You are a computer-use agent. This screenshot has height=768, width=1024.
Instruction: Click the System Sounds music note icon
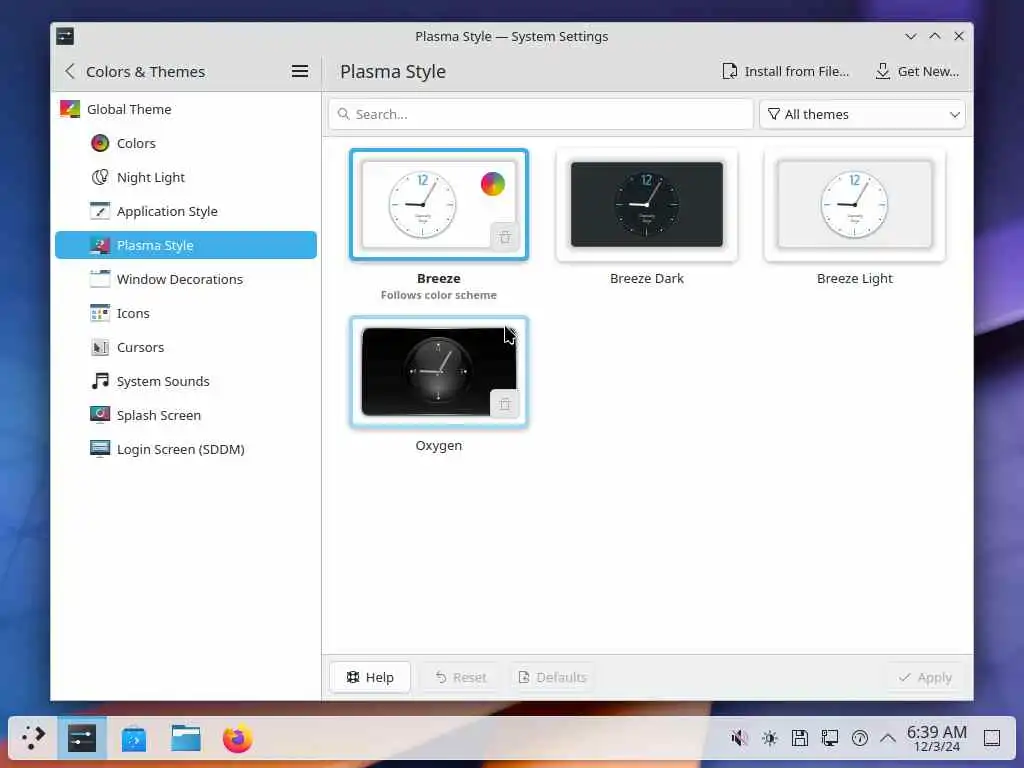point(100,381)
